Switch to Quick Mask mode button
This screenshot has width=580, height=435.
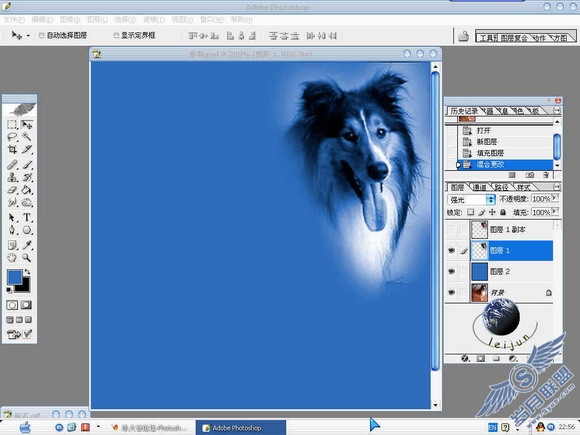pos(26,305)
